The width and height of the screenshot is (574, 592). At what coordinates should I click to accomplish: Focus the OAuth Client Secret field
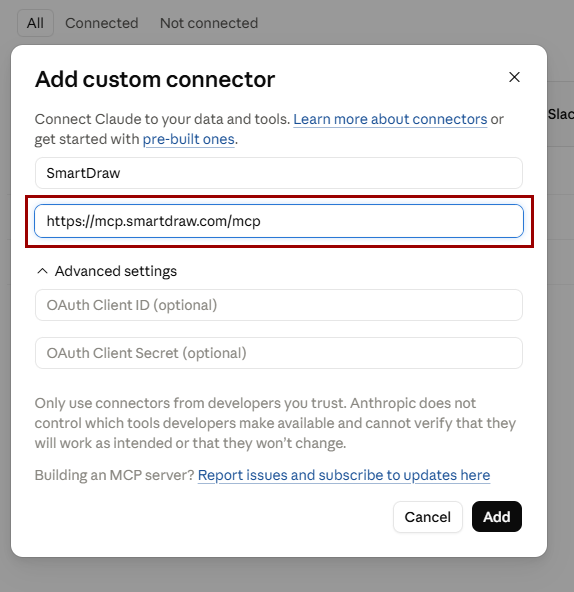279,353
